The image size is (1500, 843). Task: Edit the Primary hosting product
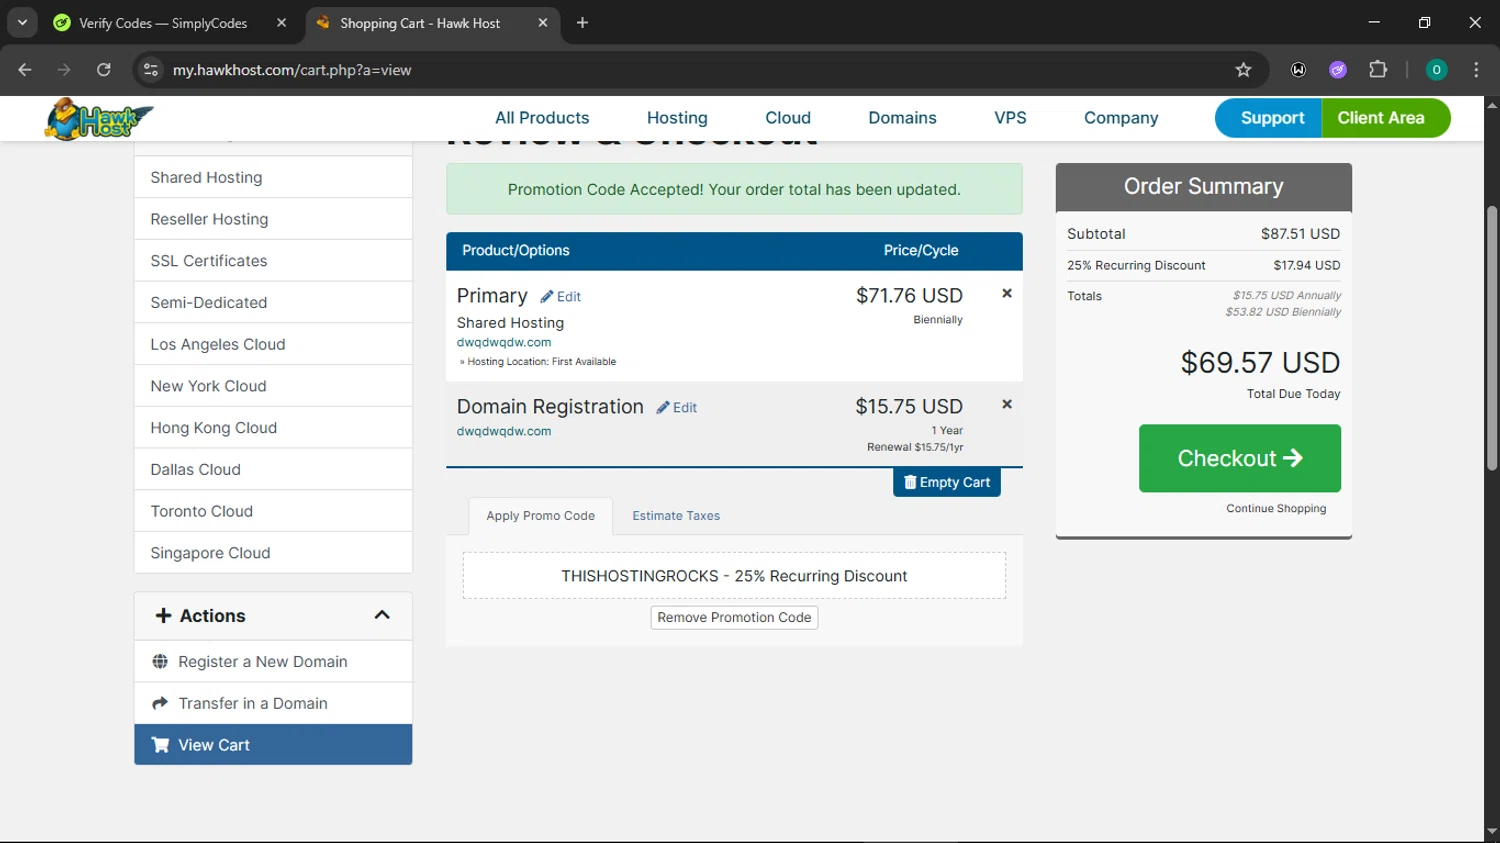[x=561, y=297]
